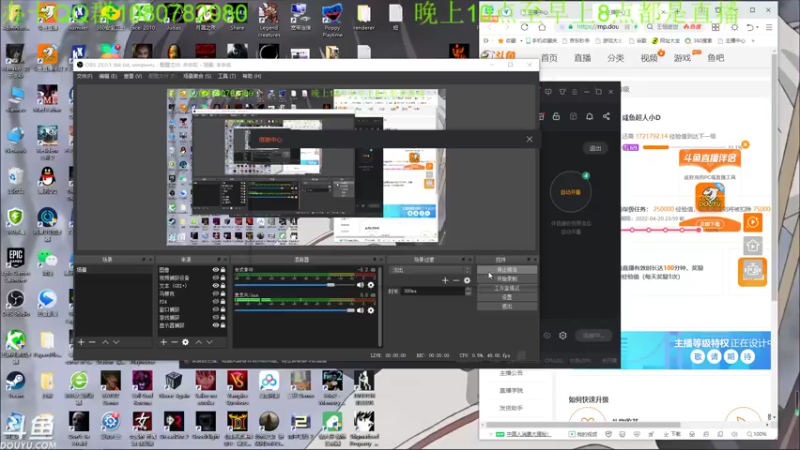The height and width of the screenshot is (450, 800).
Task: Click the 停止推流 button in Controls
Action: coord(507,269)
